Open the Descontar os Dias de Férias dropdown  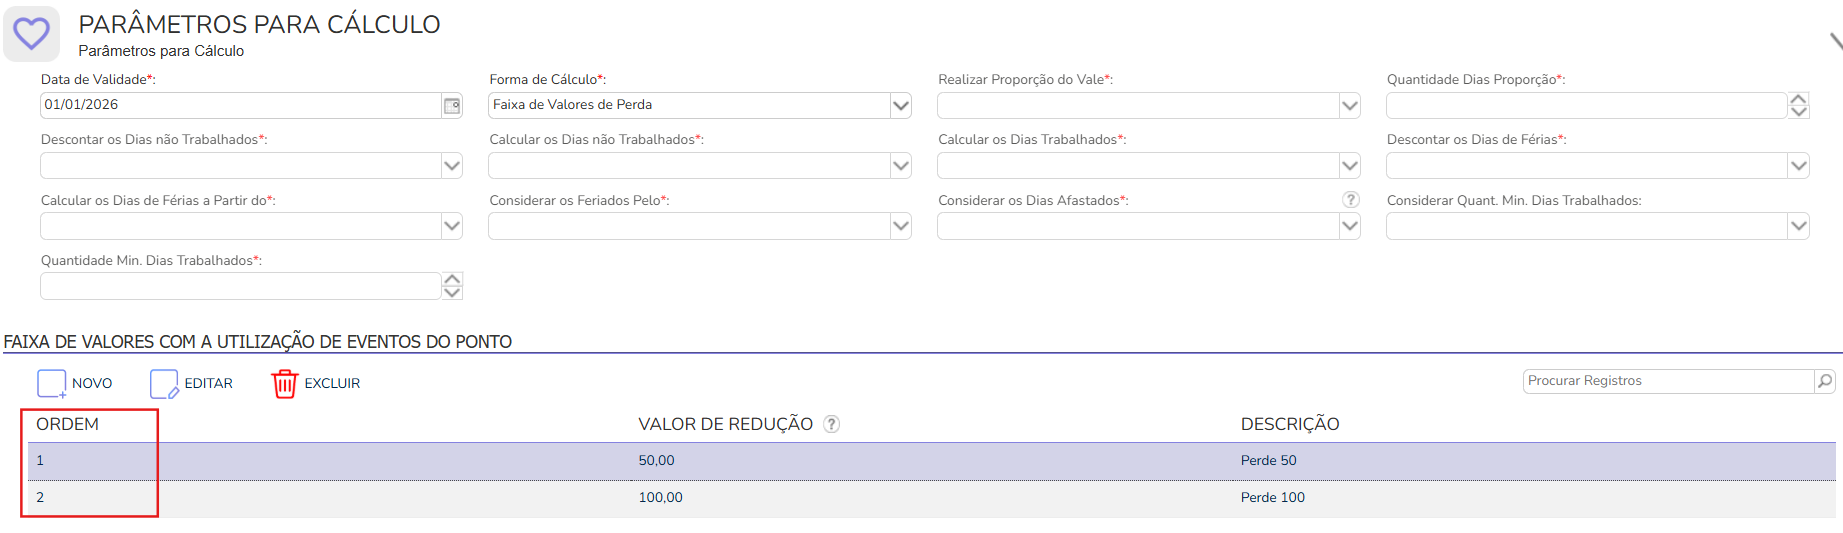[x=1799, y=166]
